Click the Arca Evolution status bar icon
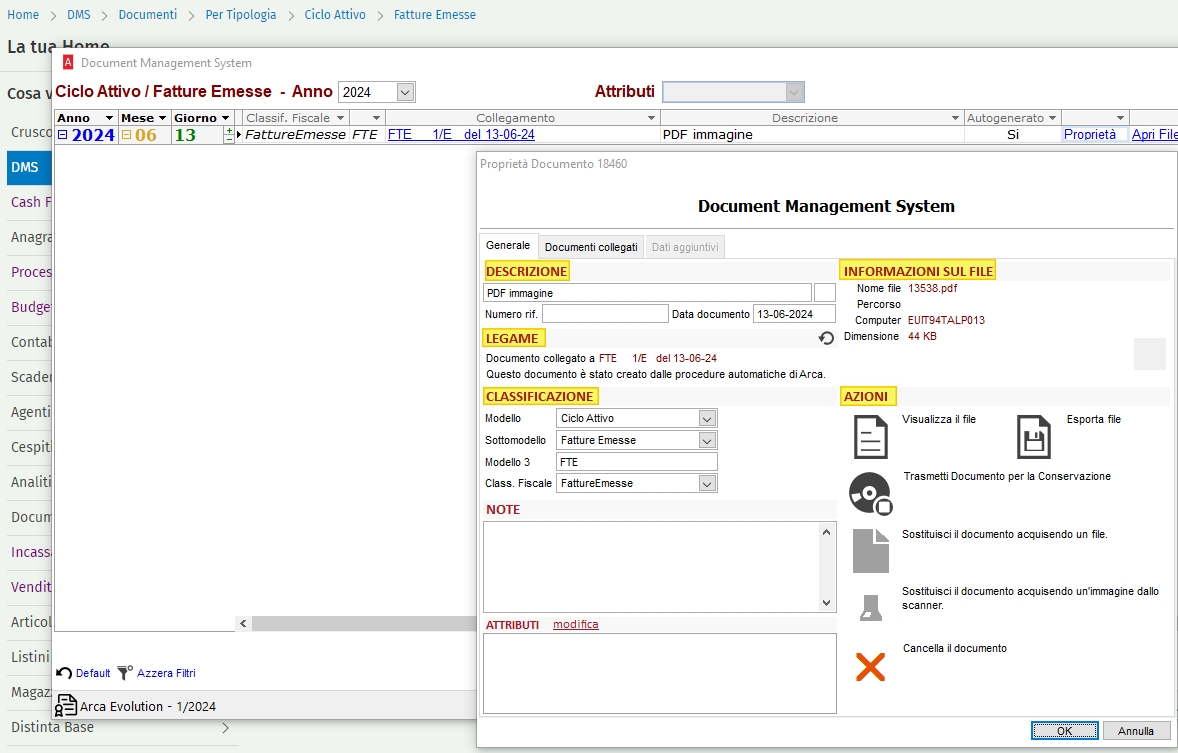This screenshot has width=1178, height=753. [66, 706]
